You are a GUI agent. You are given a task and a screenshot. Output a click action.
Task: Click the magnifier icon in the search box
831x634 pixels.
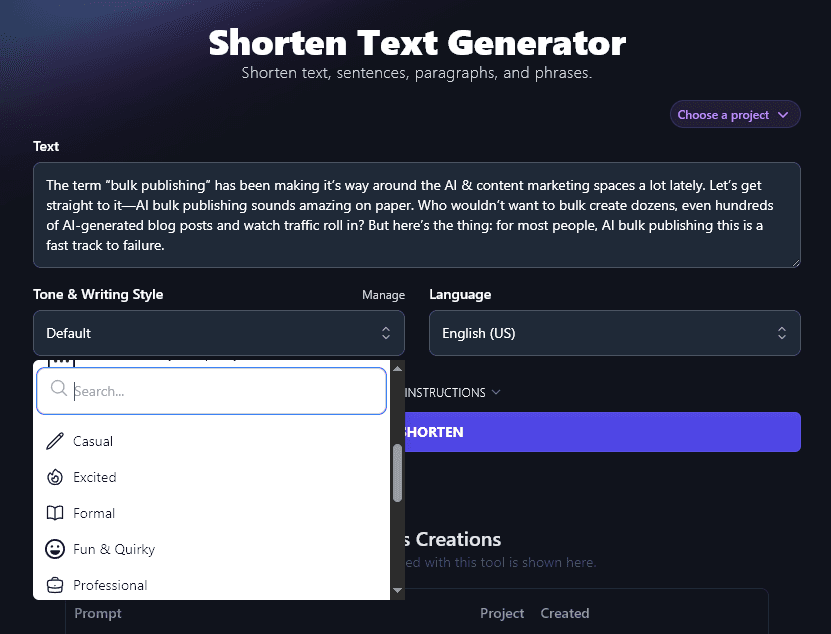point(60,390)
